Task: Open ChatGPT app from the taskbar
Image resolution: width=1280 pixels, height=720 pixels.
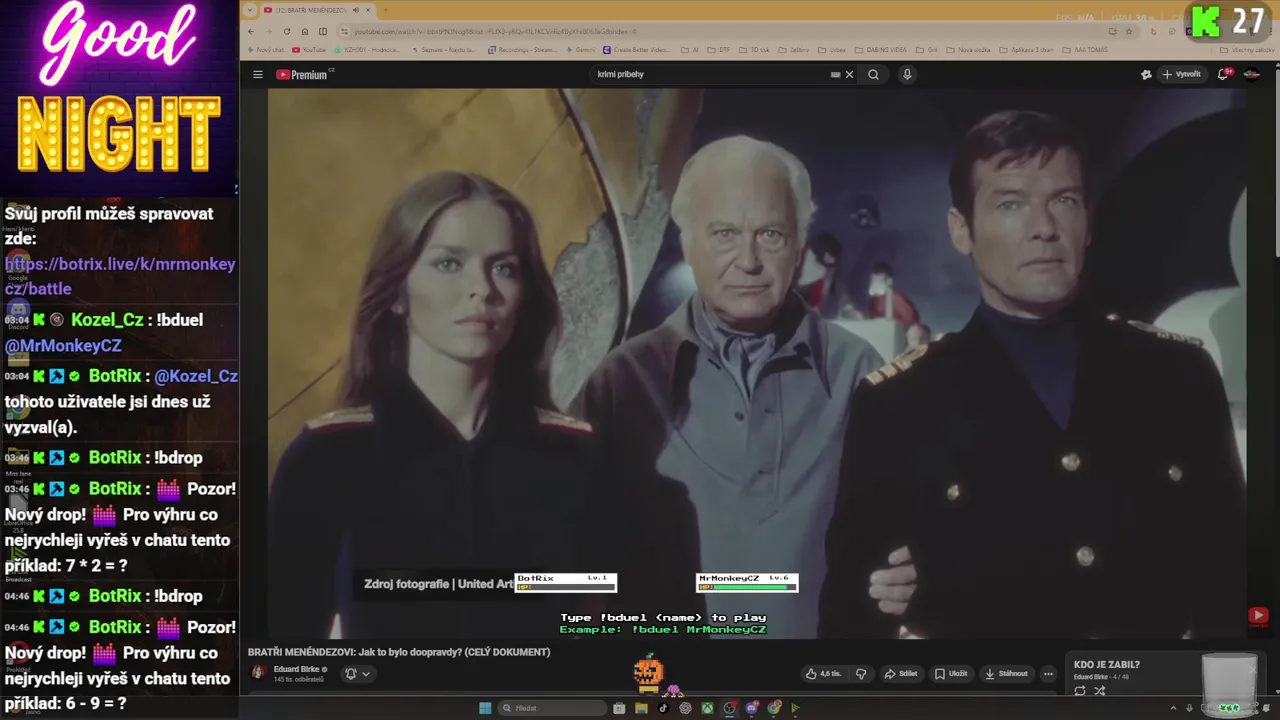Action: [x=685, y=708]
